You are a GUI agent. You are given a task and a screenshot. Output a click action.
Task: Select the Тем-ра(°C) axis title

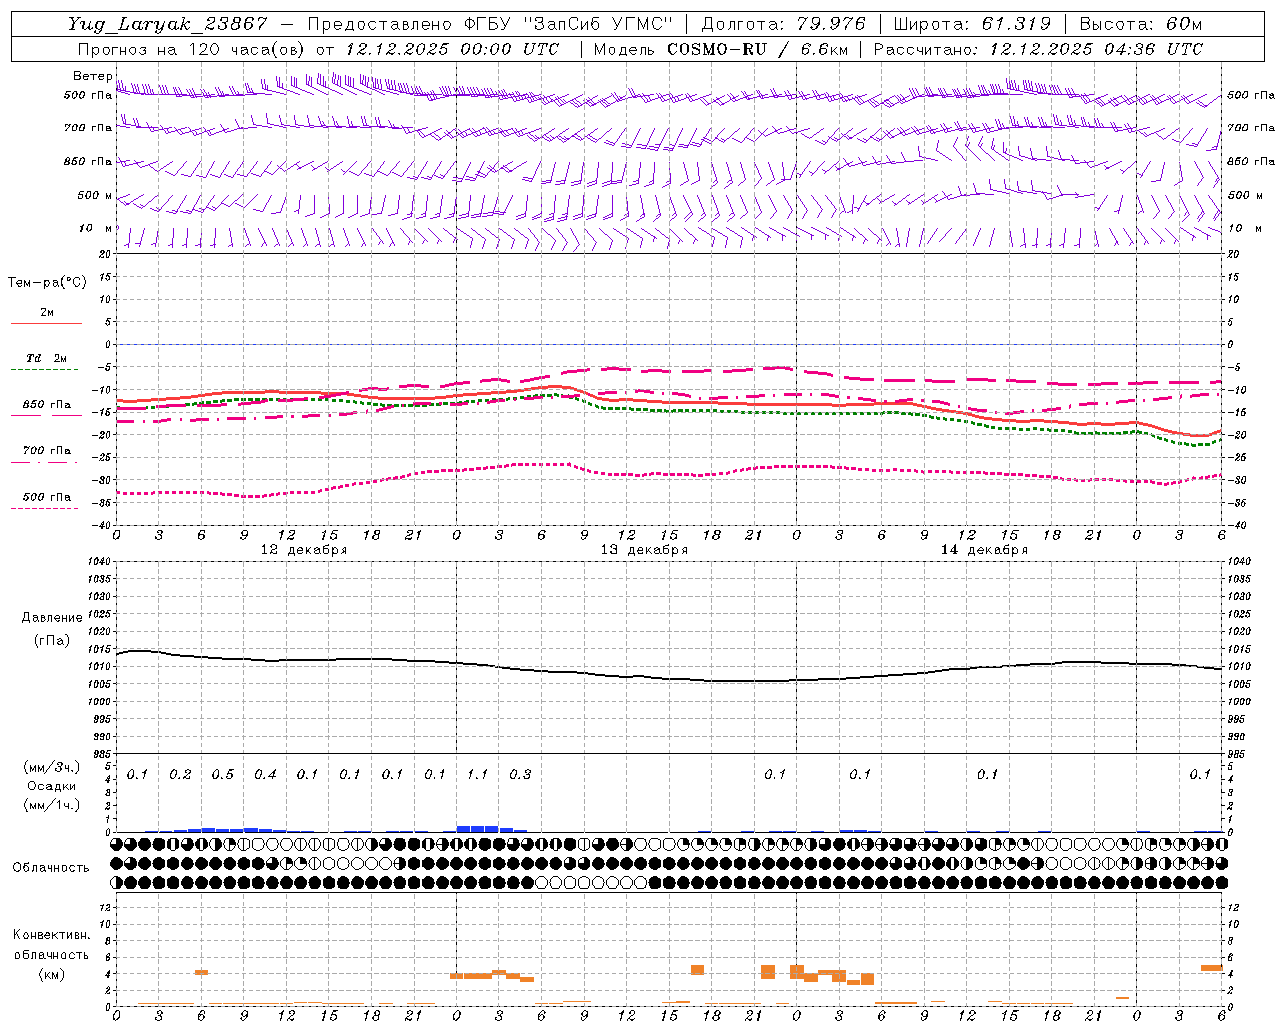click(x=47, y=283)
